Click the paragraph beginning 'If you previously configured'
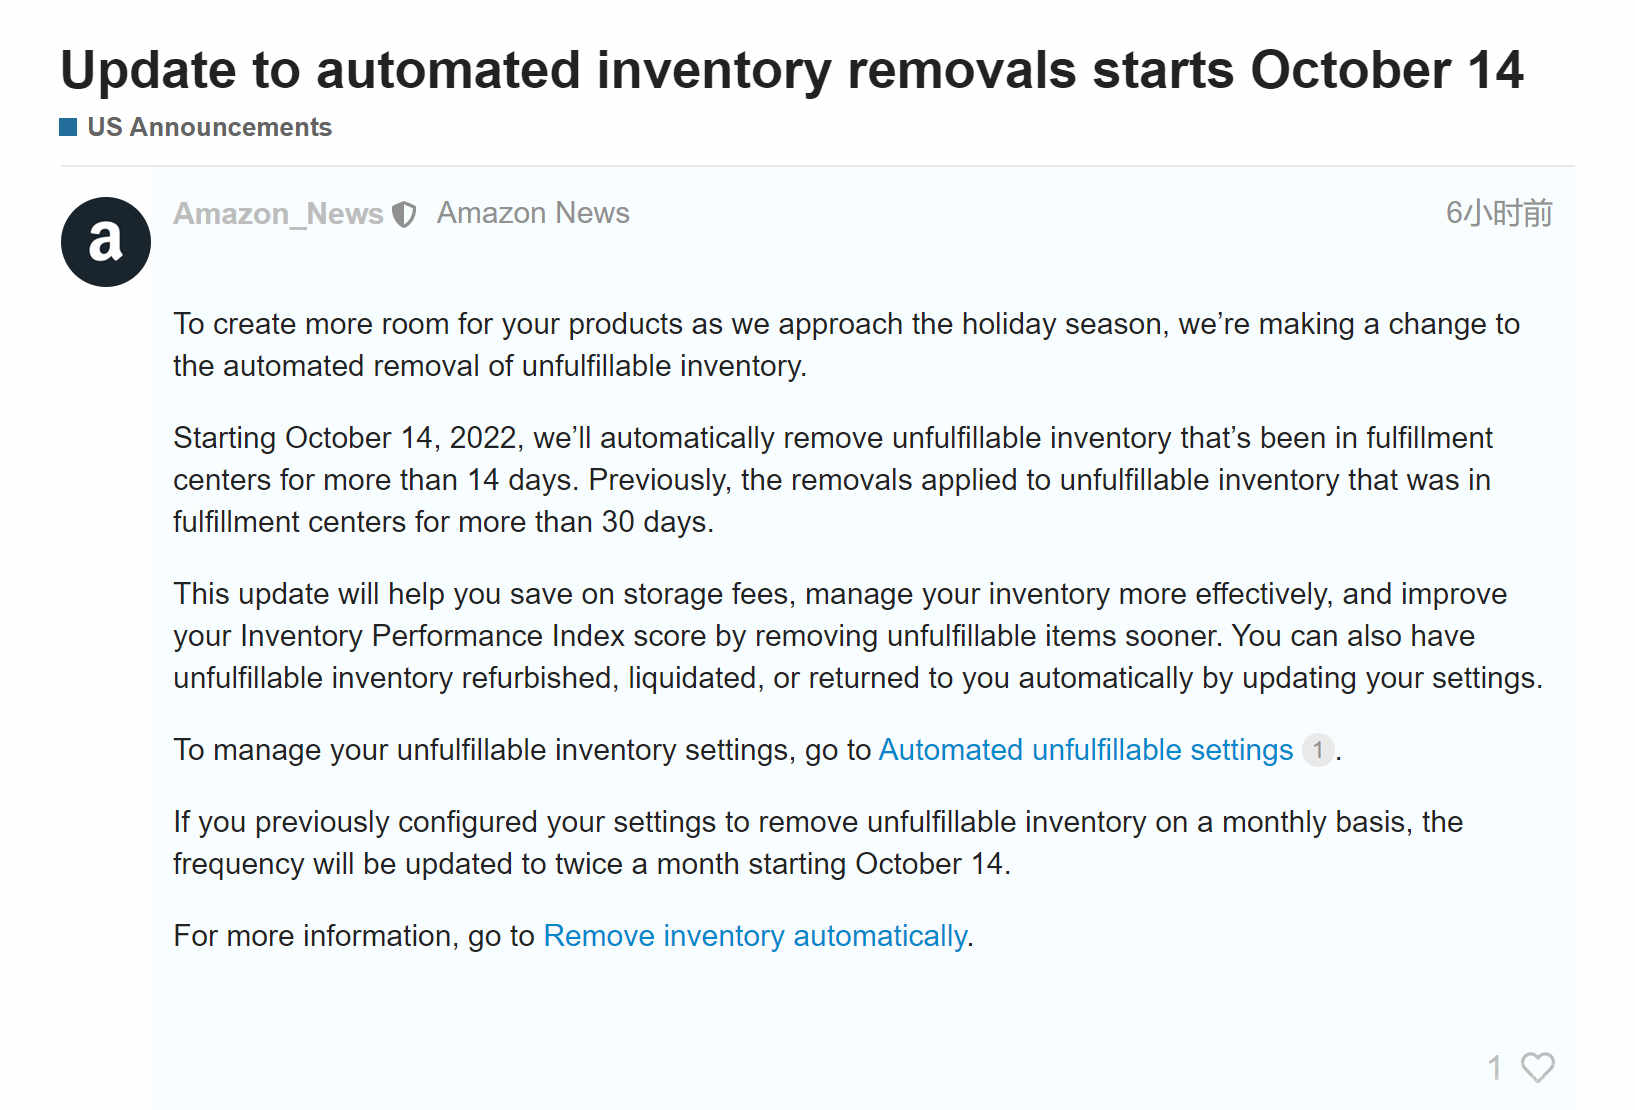 818,843
